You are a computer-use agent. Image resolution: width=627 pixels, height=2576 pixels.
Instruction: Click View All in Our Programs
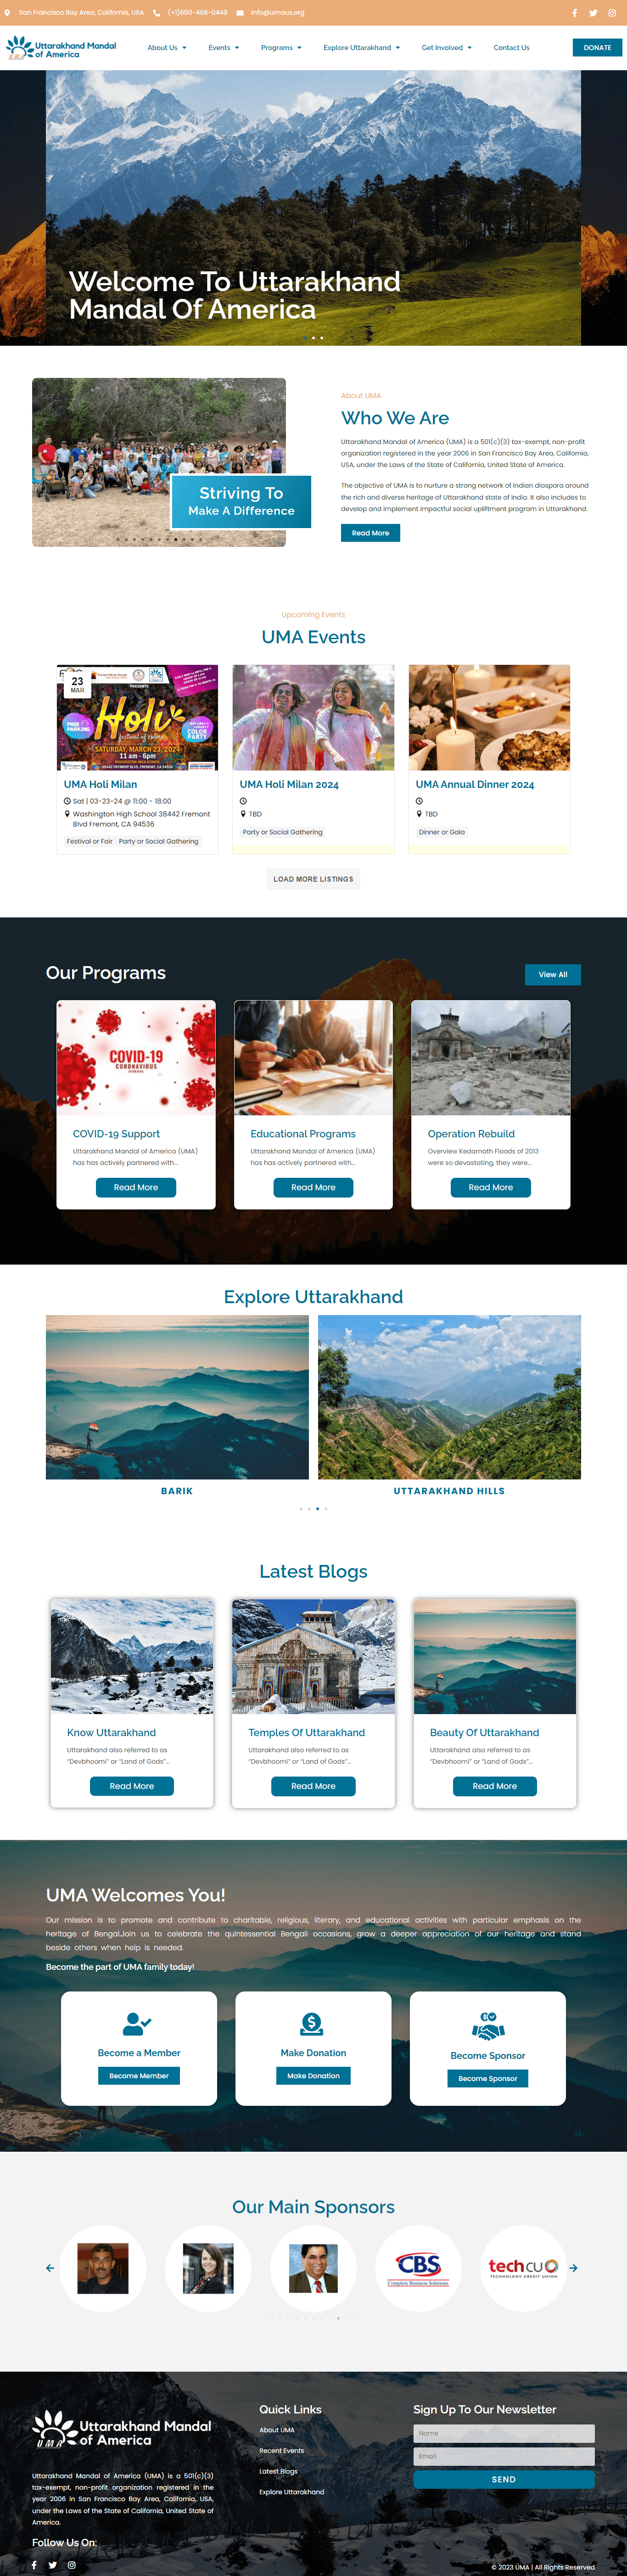(x=553, y=974)
